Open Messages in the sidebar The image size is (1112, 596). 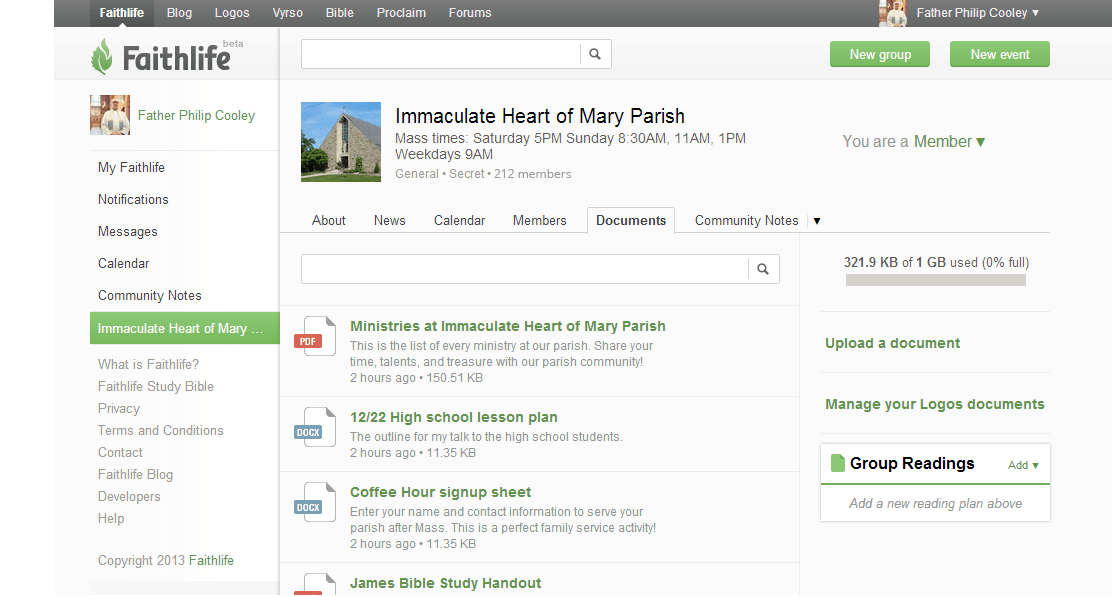[x=128, y=231]
